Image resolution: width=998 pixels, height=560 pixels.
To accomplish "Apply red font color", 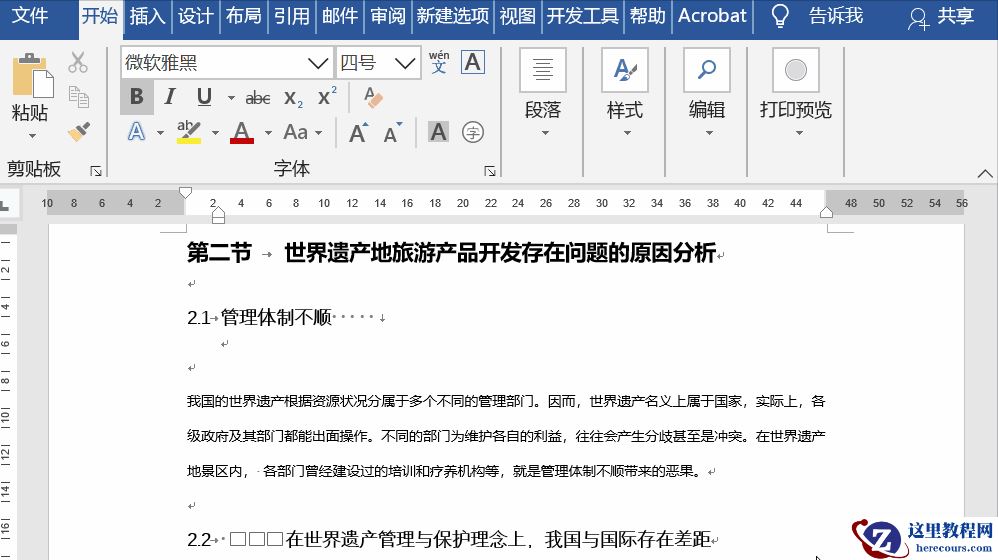I will [242, 132].
